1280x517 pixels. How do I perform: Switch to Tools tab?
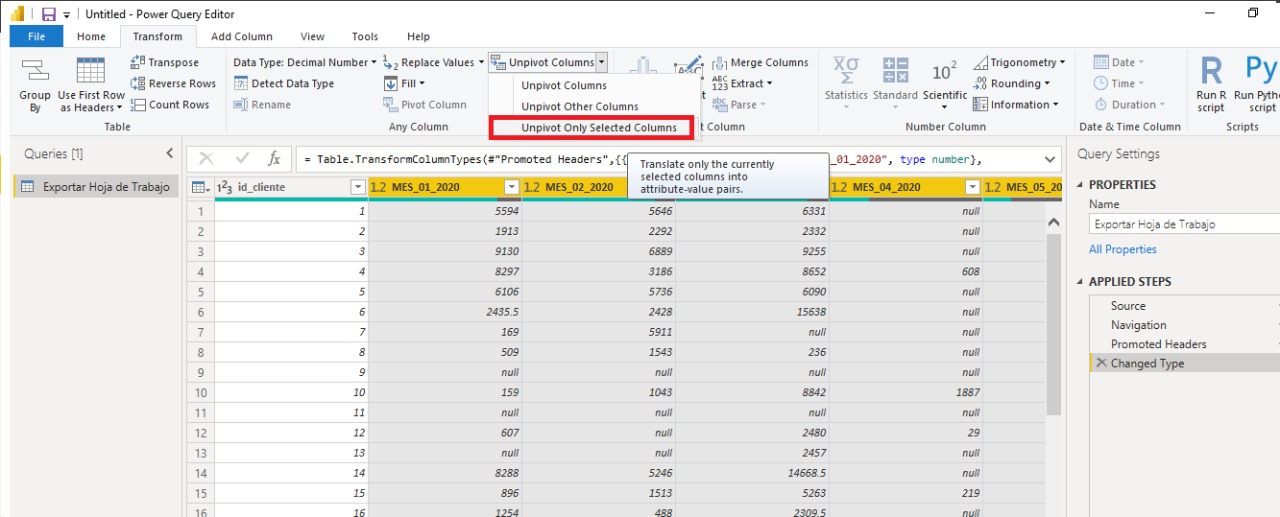point(365,36)
